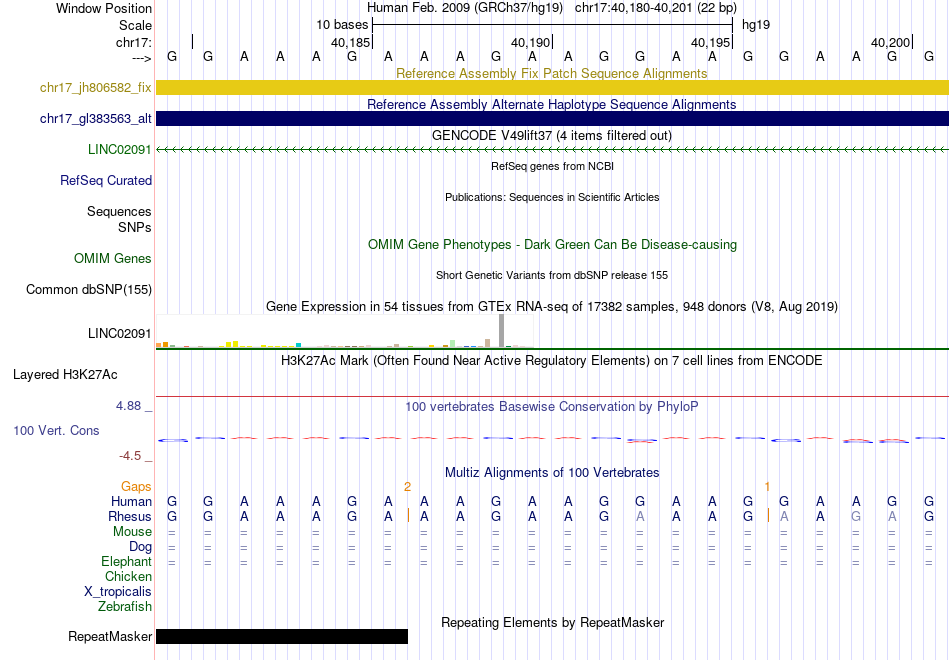Click the hg19 label beside scale bar
This screenshot has width=950, height=660.
click(756, 25)
